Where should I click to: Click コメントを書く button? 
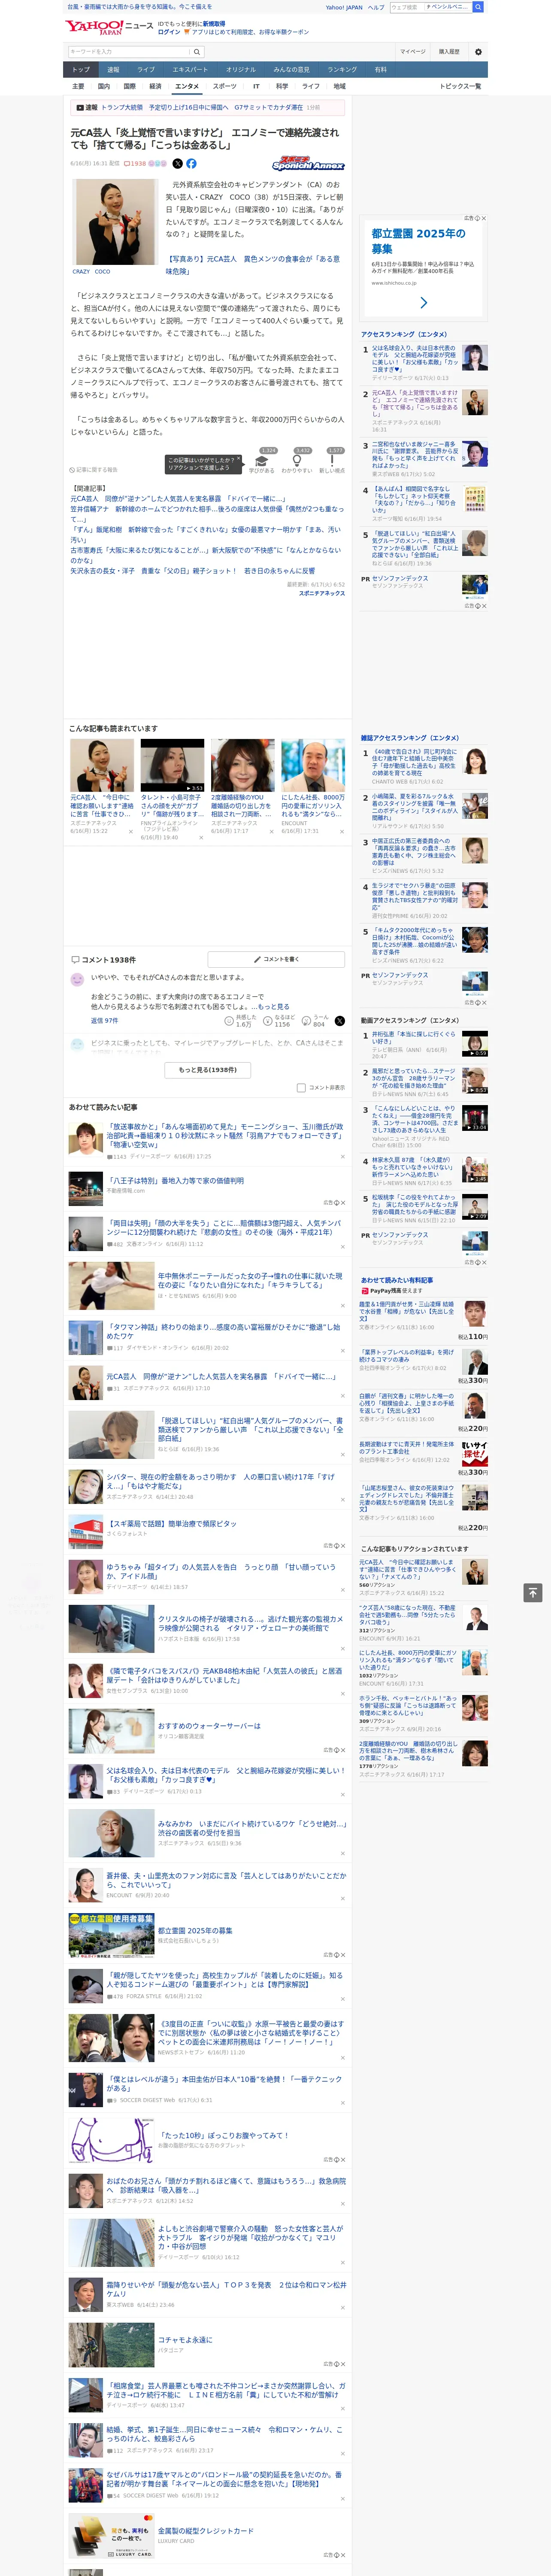tap(276, 959)
